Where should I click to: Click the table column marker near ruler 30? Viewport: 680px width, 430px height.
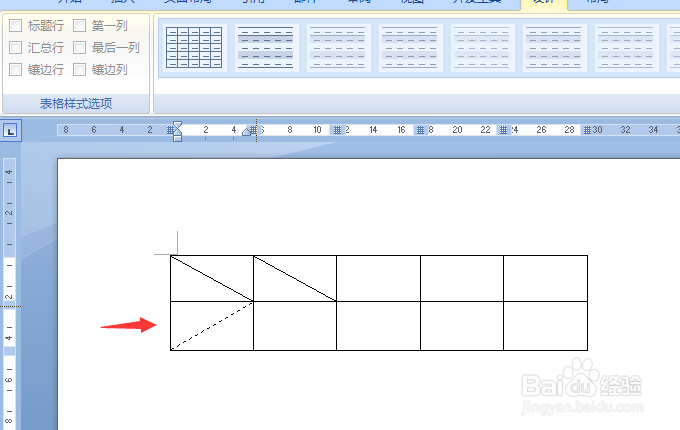click(587, 130)
